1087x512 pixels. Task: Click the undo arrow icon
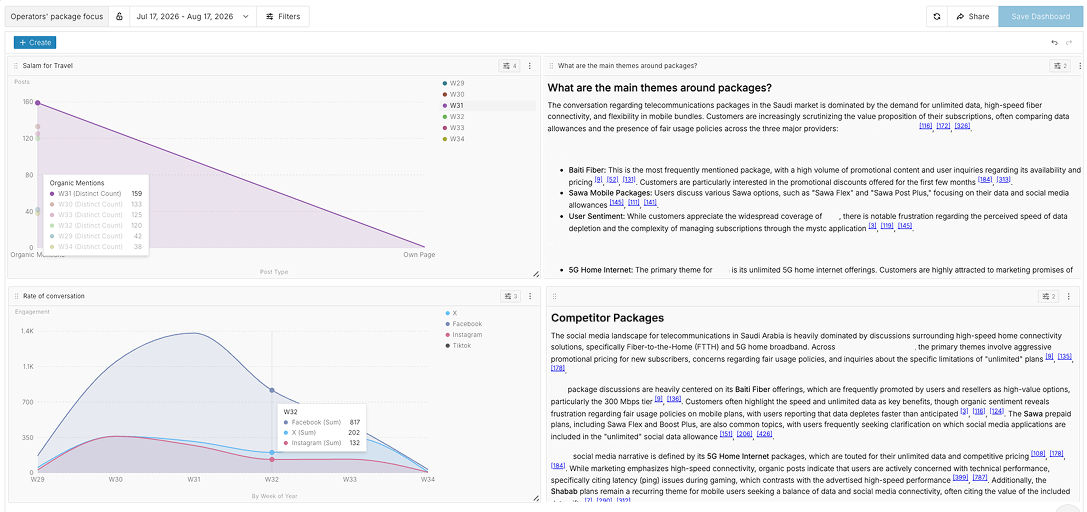[x=1054, y=42]
